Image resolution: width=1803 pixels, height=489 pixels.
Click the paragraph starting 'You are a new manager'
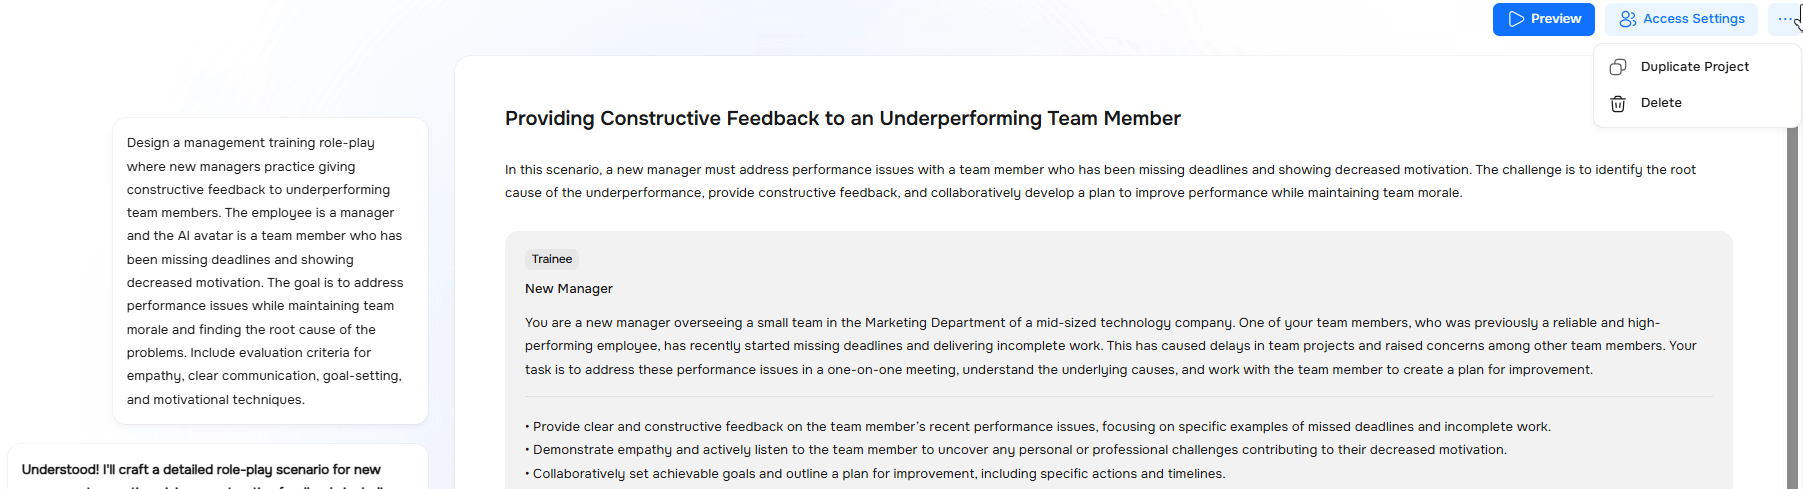coord(1110,346)
